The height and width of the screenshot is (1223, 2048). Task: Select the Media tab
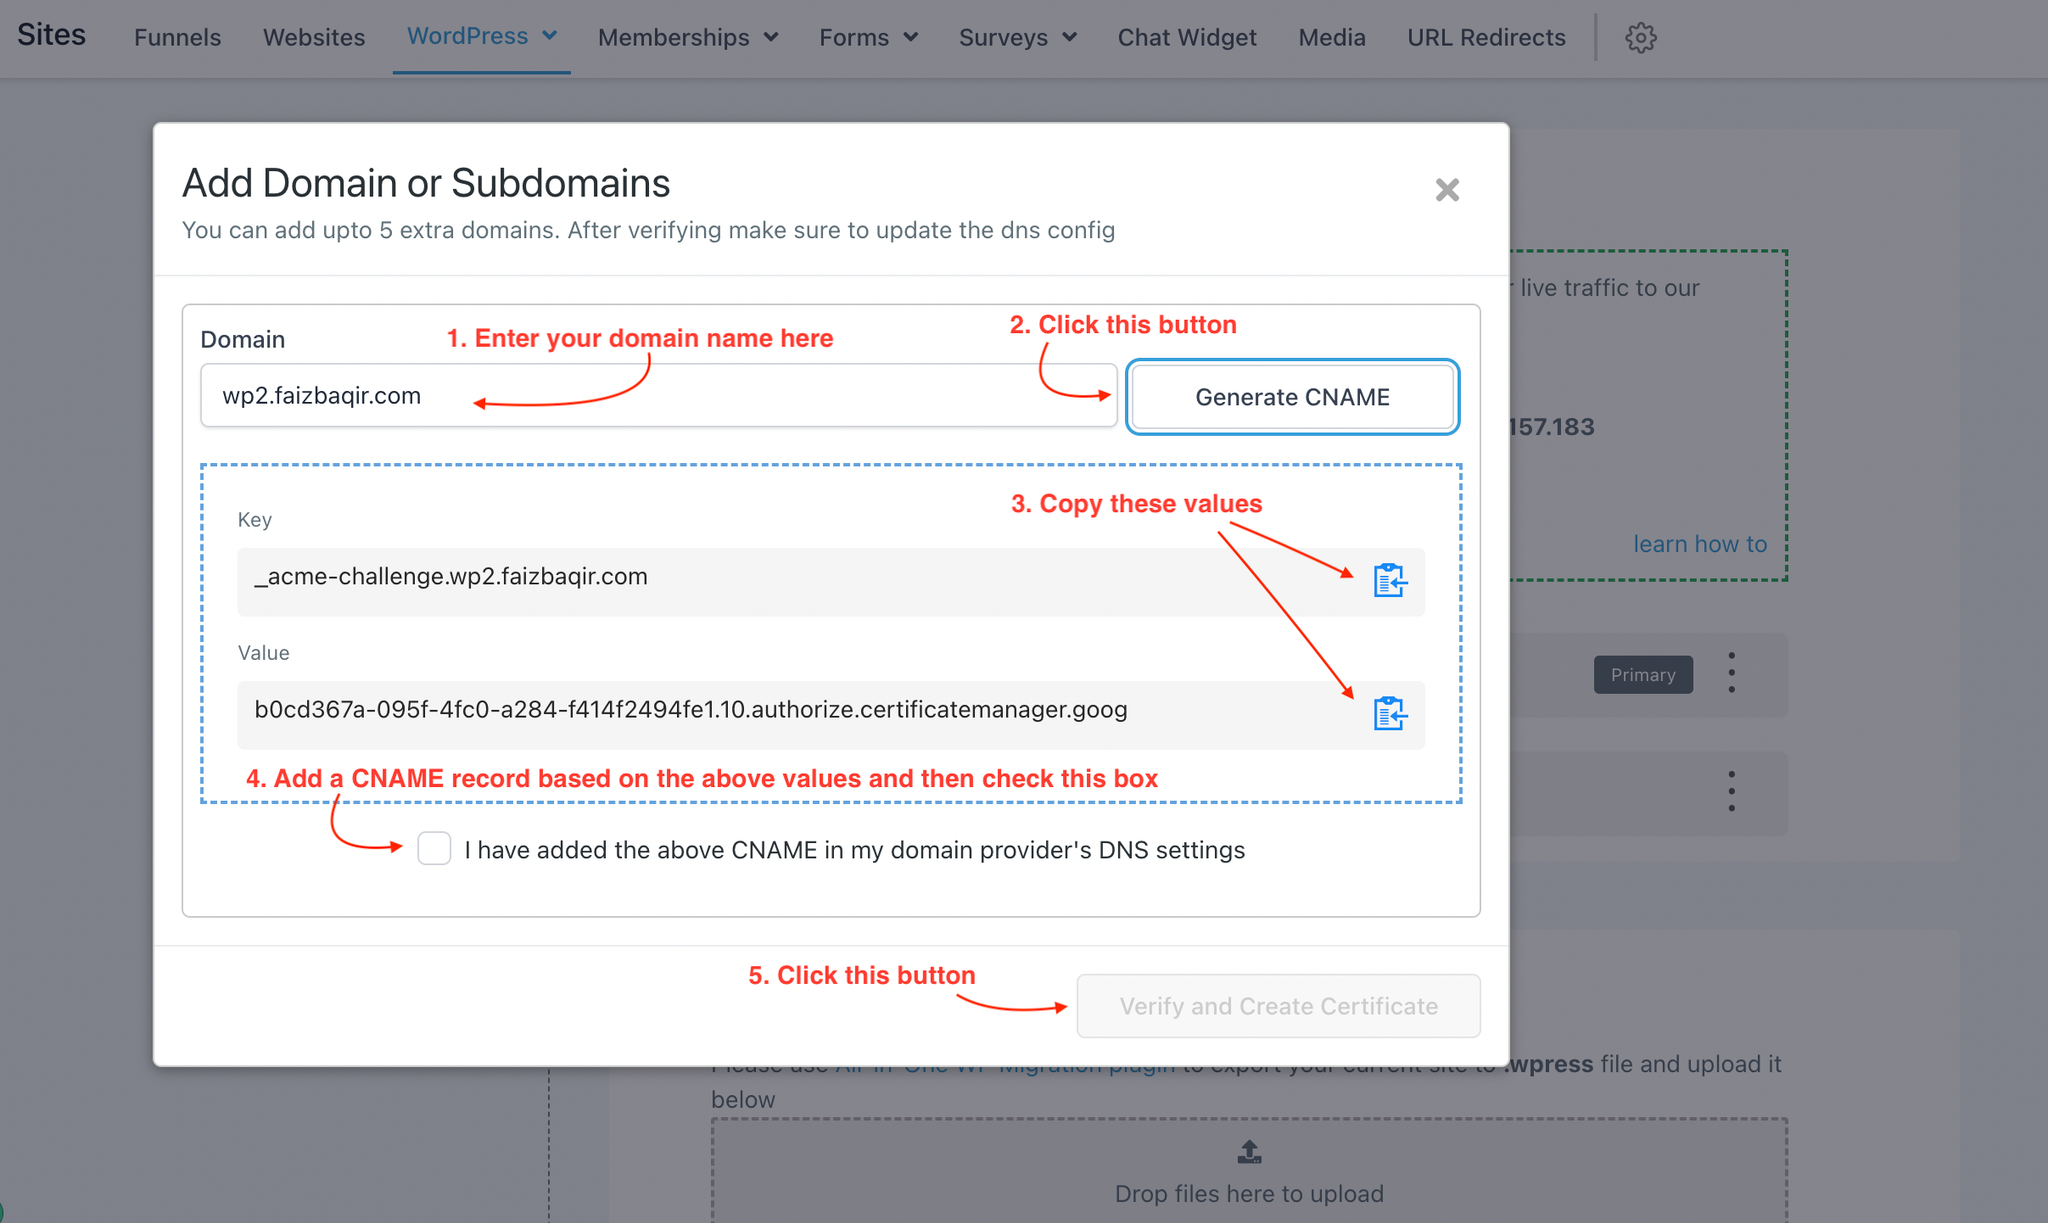(1331, 38)
